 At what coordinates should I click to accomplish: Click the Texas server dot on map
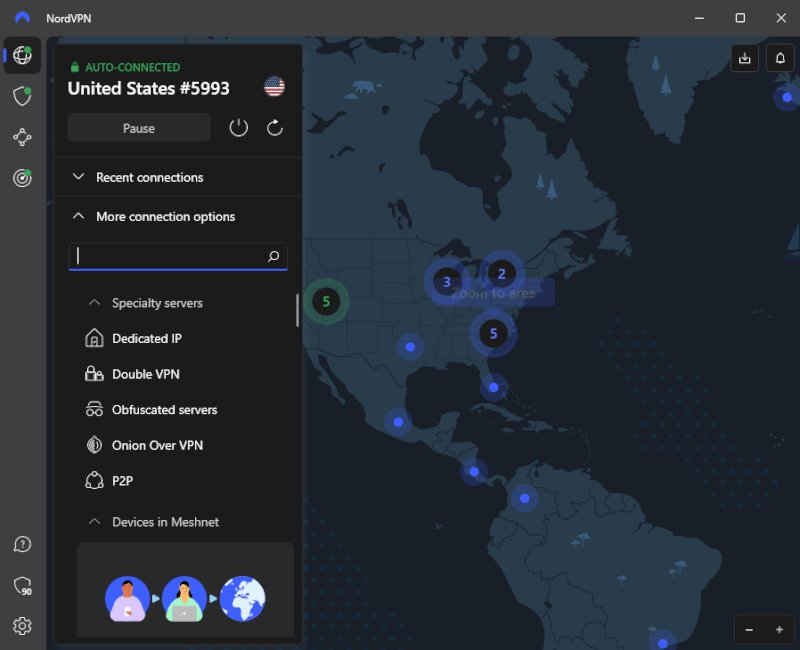coord(410,347)
